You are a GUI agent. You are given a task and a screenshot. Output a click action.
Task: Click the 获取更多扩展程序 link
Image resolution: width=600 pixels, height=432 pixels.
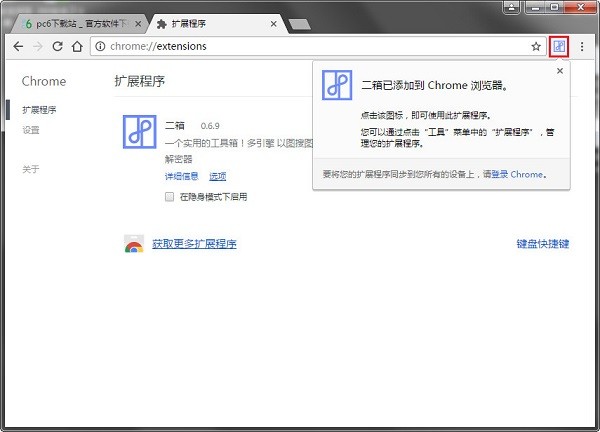coord(194,244)
